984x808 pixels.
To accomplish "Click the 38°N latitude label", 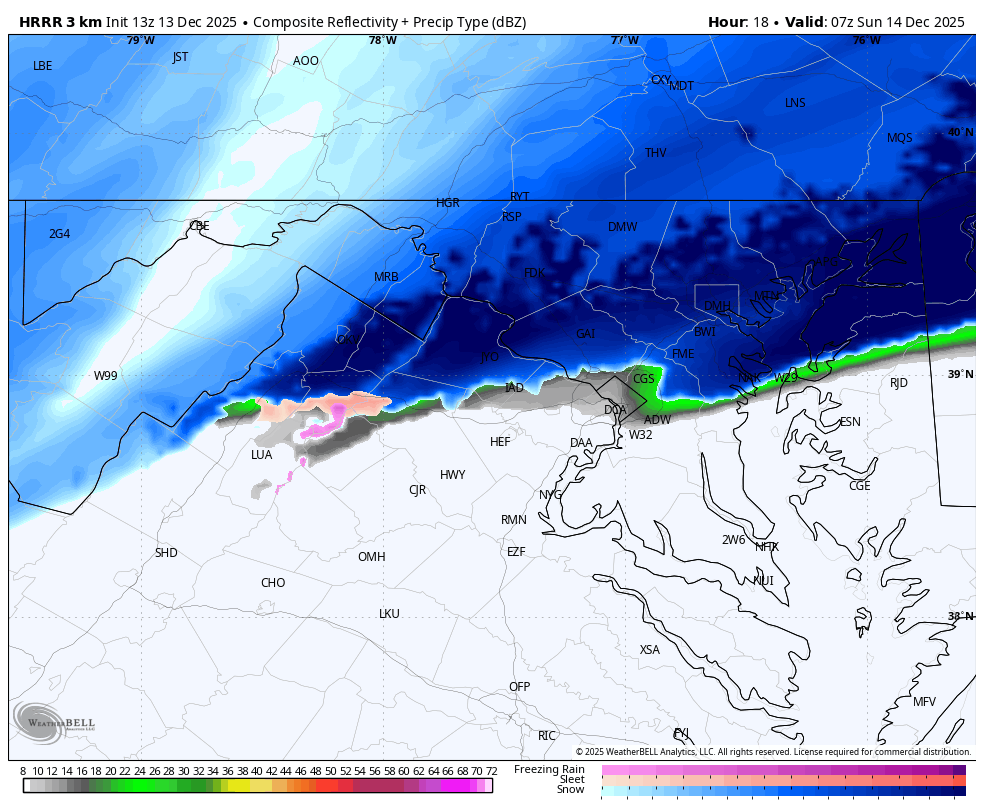I will coord(960,616).
